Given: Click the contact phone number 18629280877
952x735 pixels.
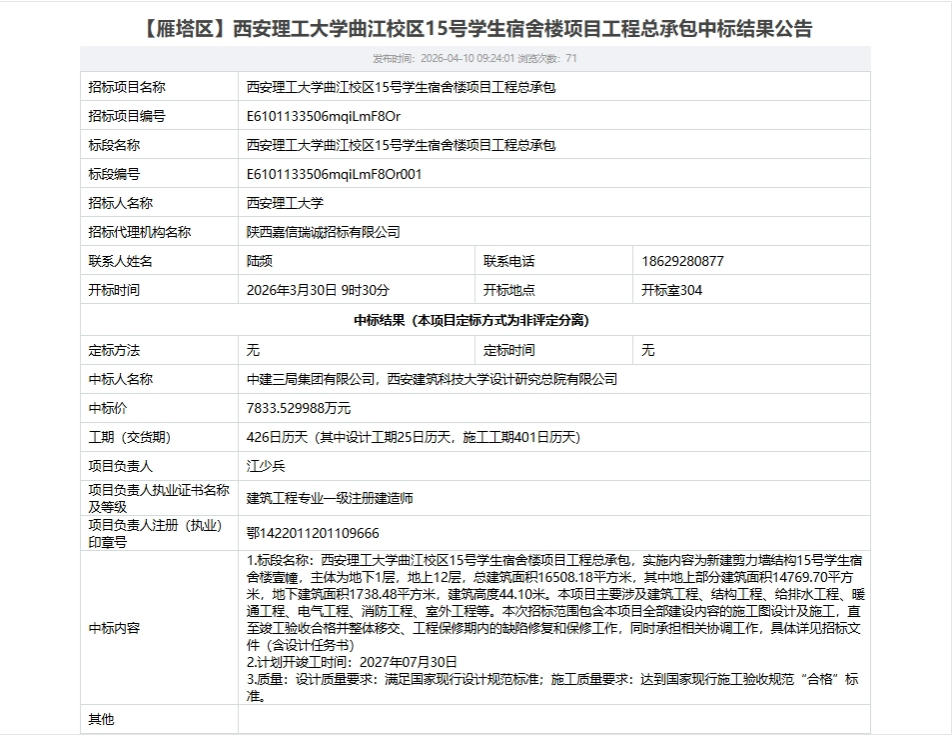Looking at the screenshot, I should (682, 261).
